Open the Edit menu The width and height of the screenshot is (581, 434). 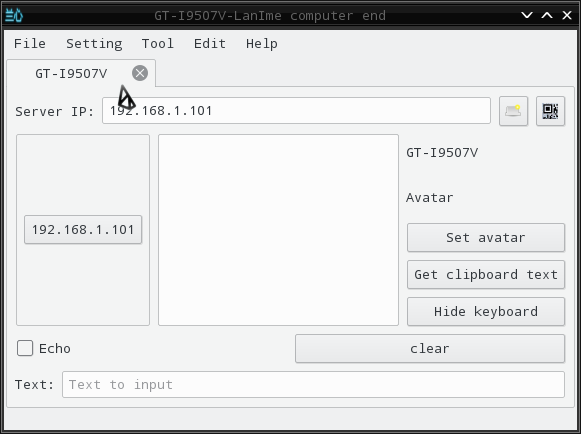(210, 44)
